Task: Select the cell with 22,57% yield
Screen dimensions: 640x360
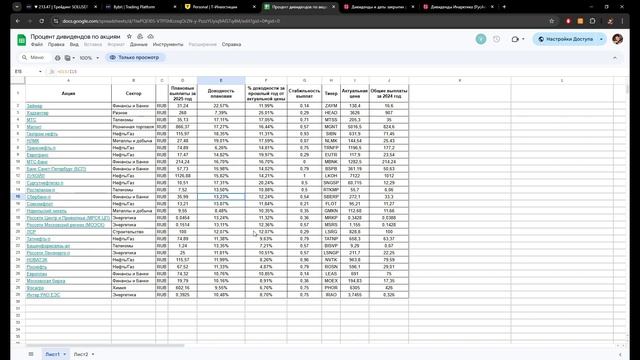Action: 221,106
